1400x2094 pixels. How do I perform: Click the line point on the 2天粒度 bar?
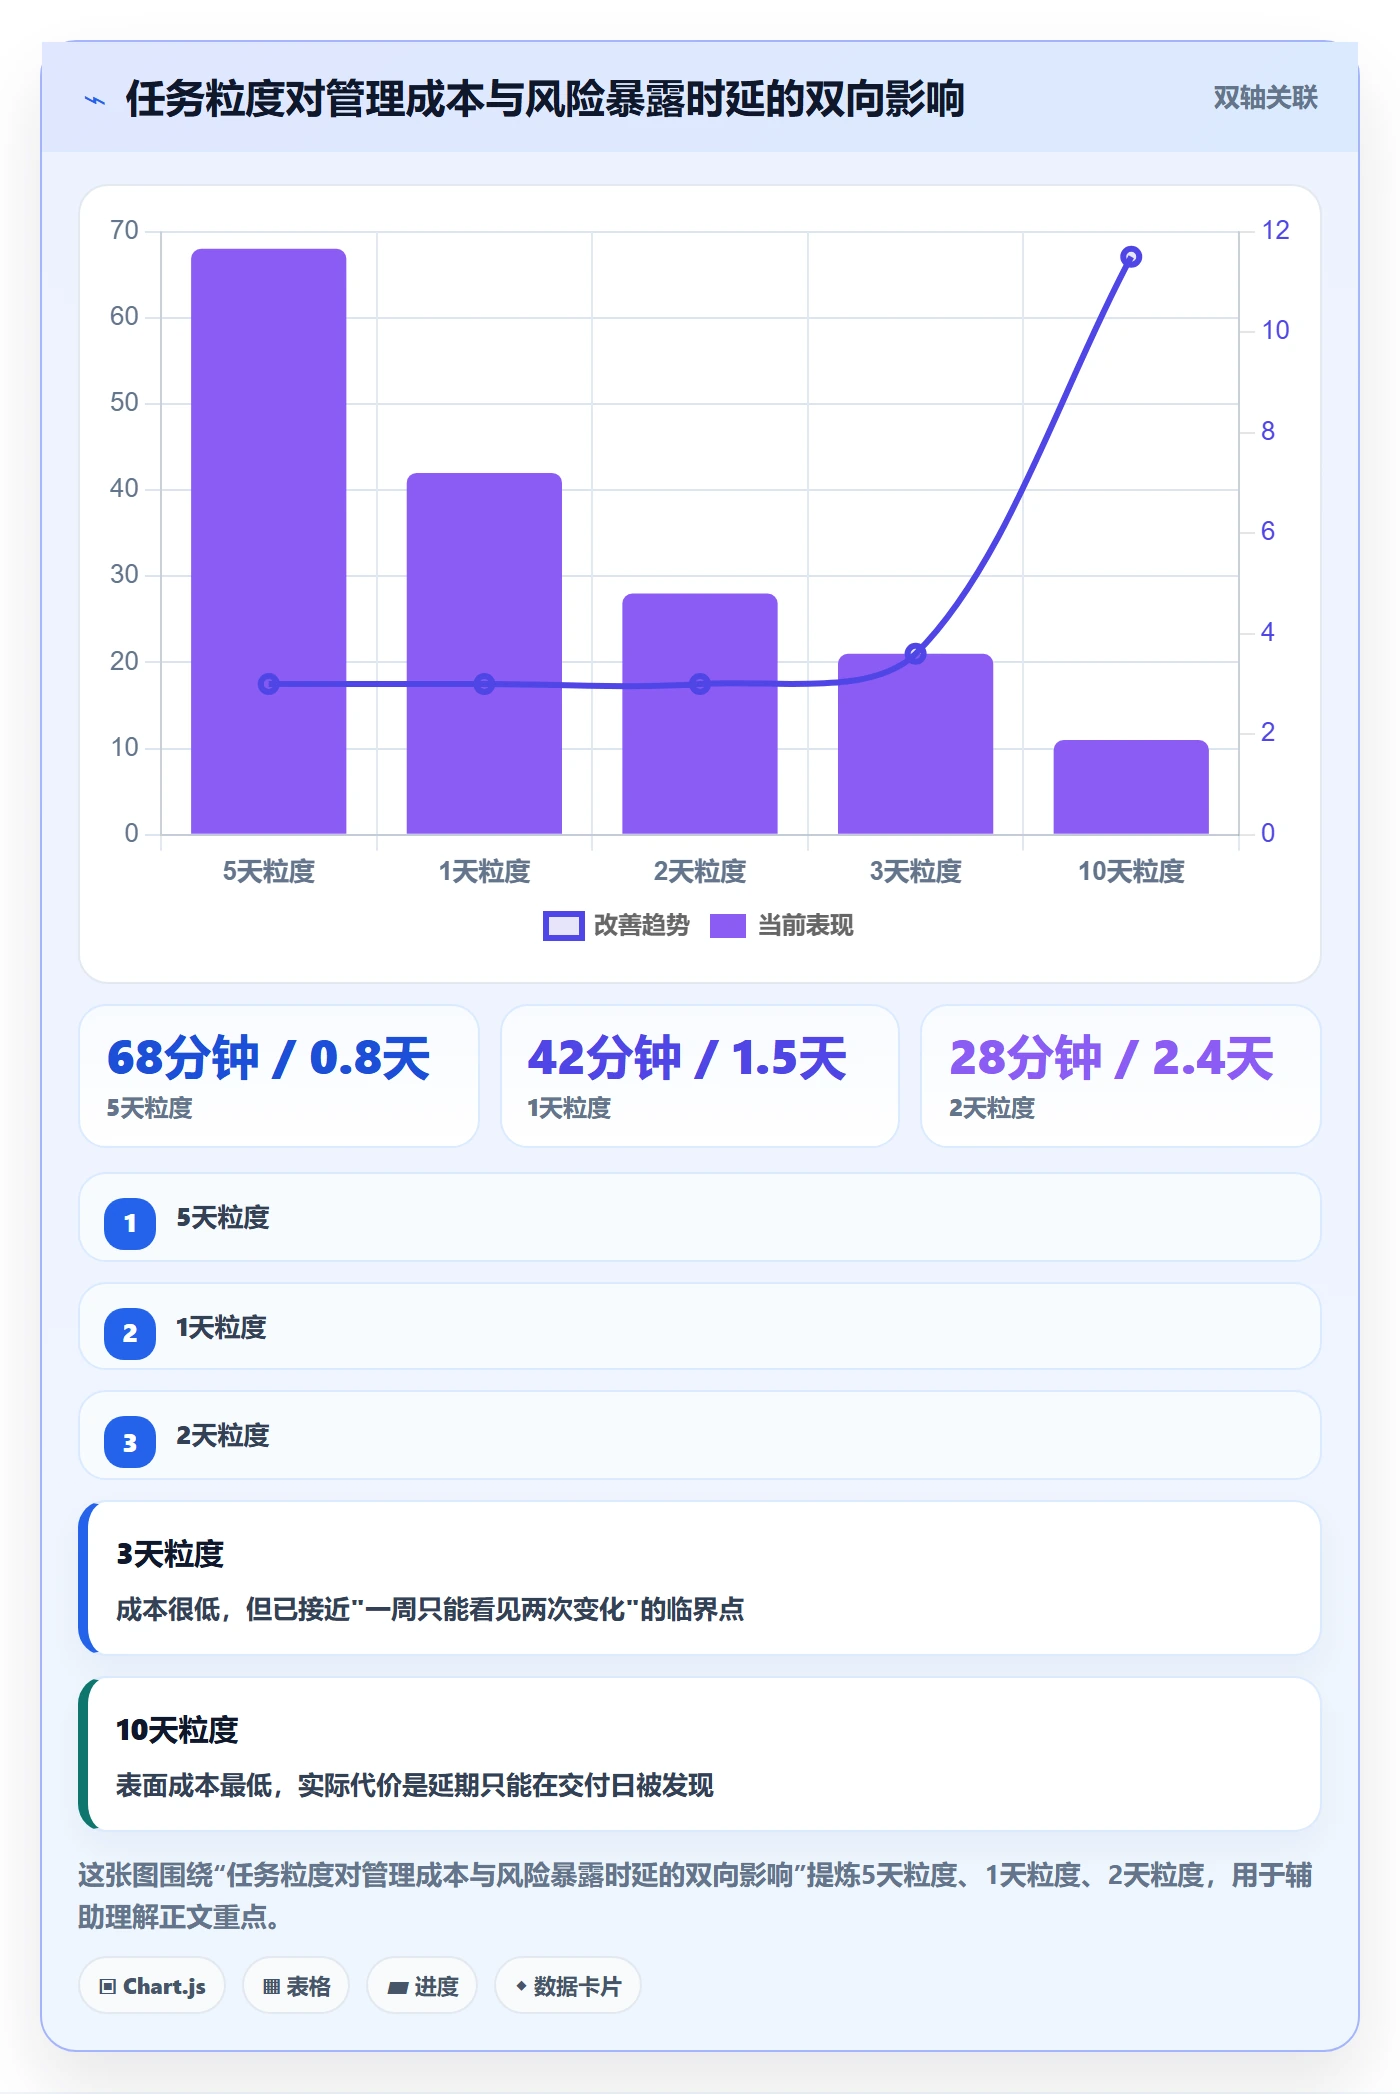point(700,684)
